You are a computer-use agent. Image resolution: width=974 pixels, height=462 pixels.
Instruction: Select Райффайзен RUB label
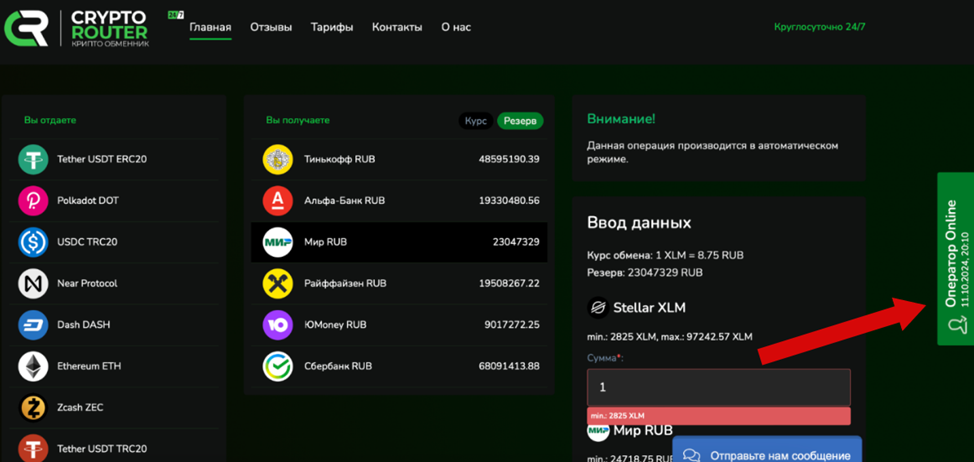pos(345,283)
